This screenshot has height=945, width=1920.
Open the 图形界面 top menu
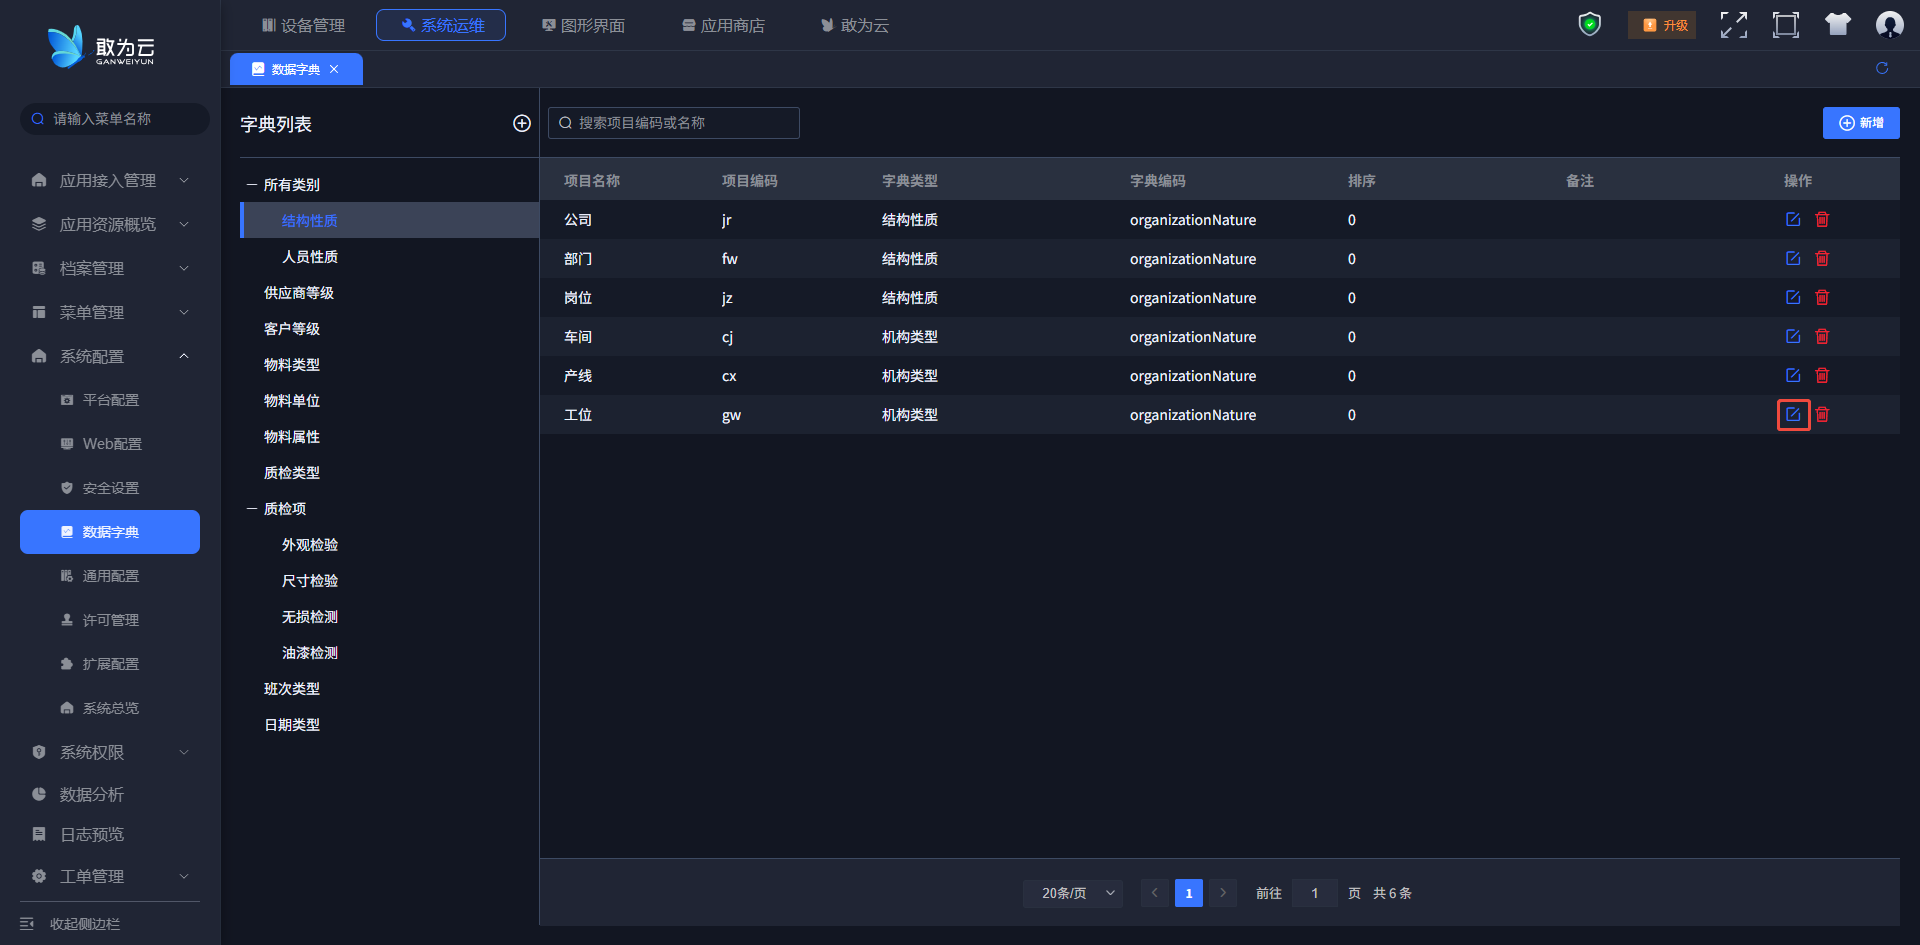[x=583, y=25]
